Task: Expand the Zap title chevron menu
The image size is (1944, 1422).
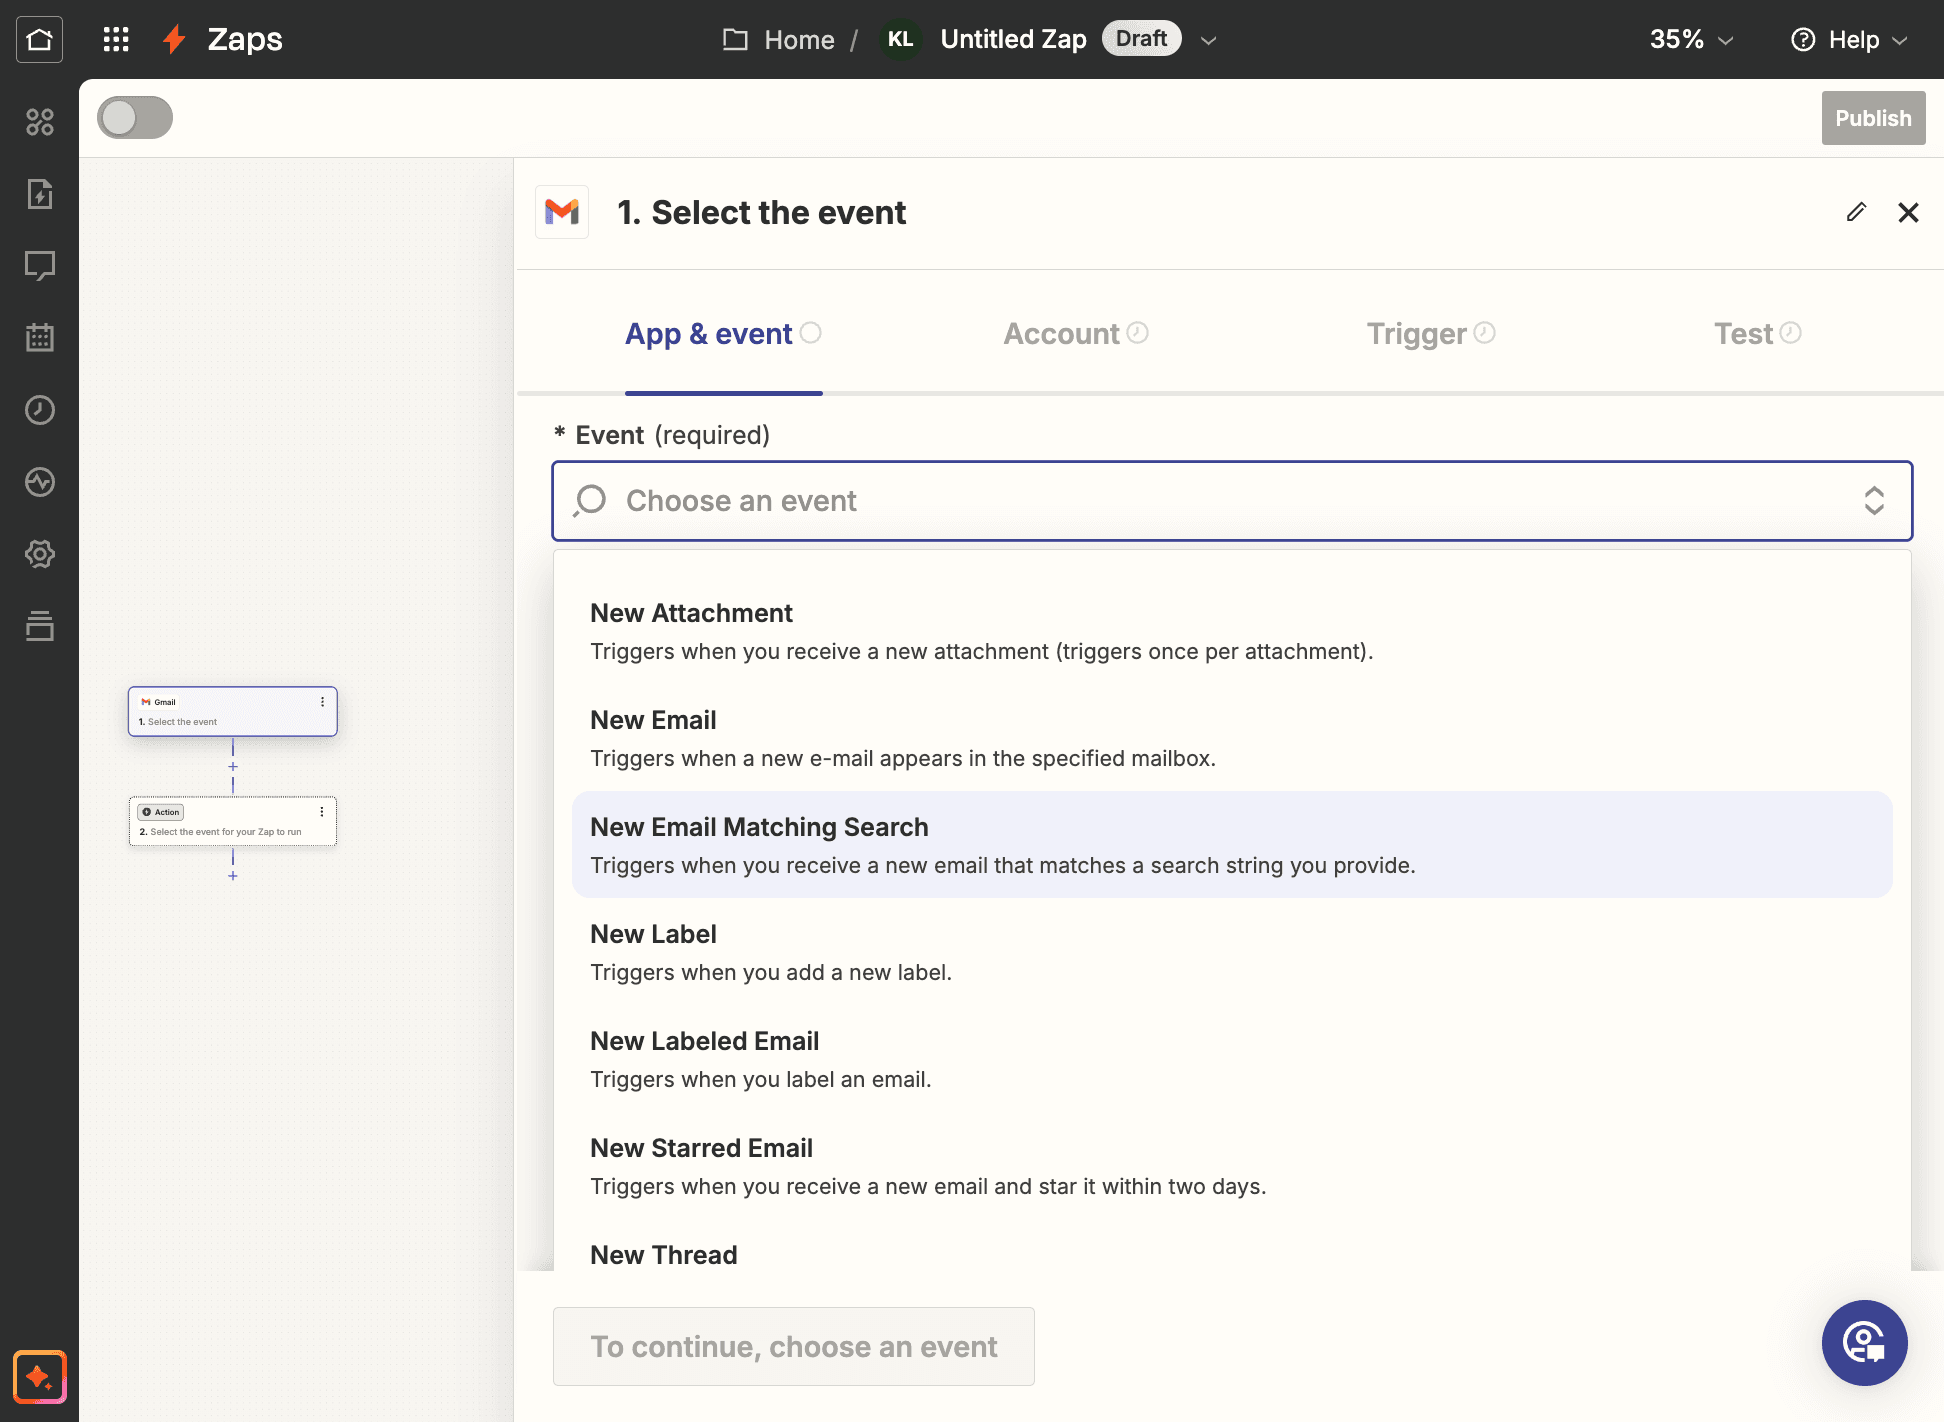Action: tap(1208, 40)
